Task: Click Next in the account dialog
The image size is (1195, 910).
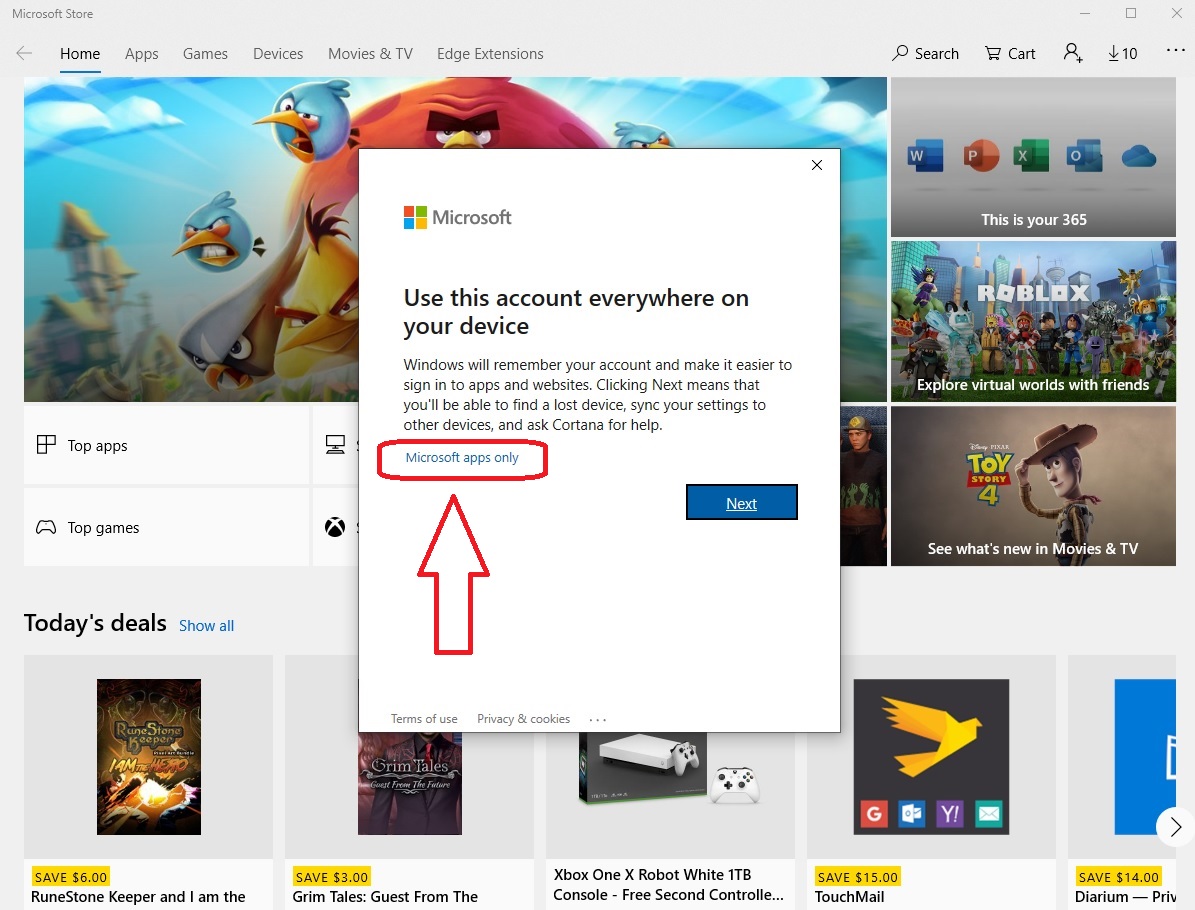Action: point(741,502)
